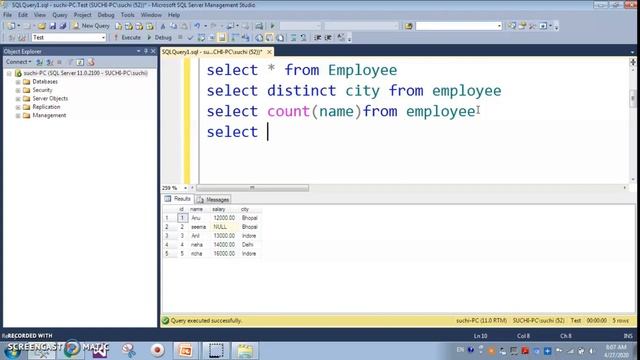Switch to the Results tab
Image resolution: width=640 pixels, height=360 pixels.
178,199
